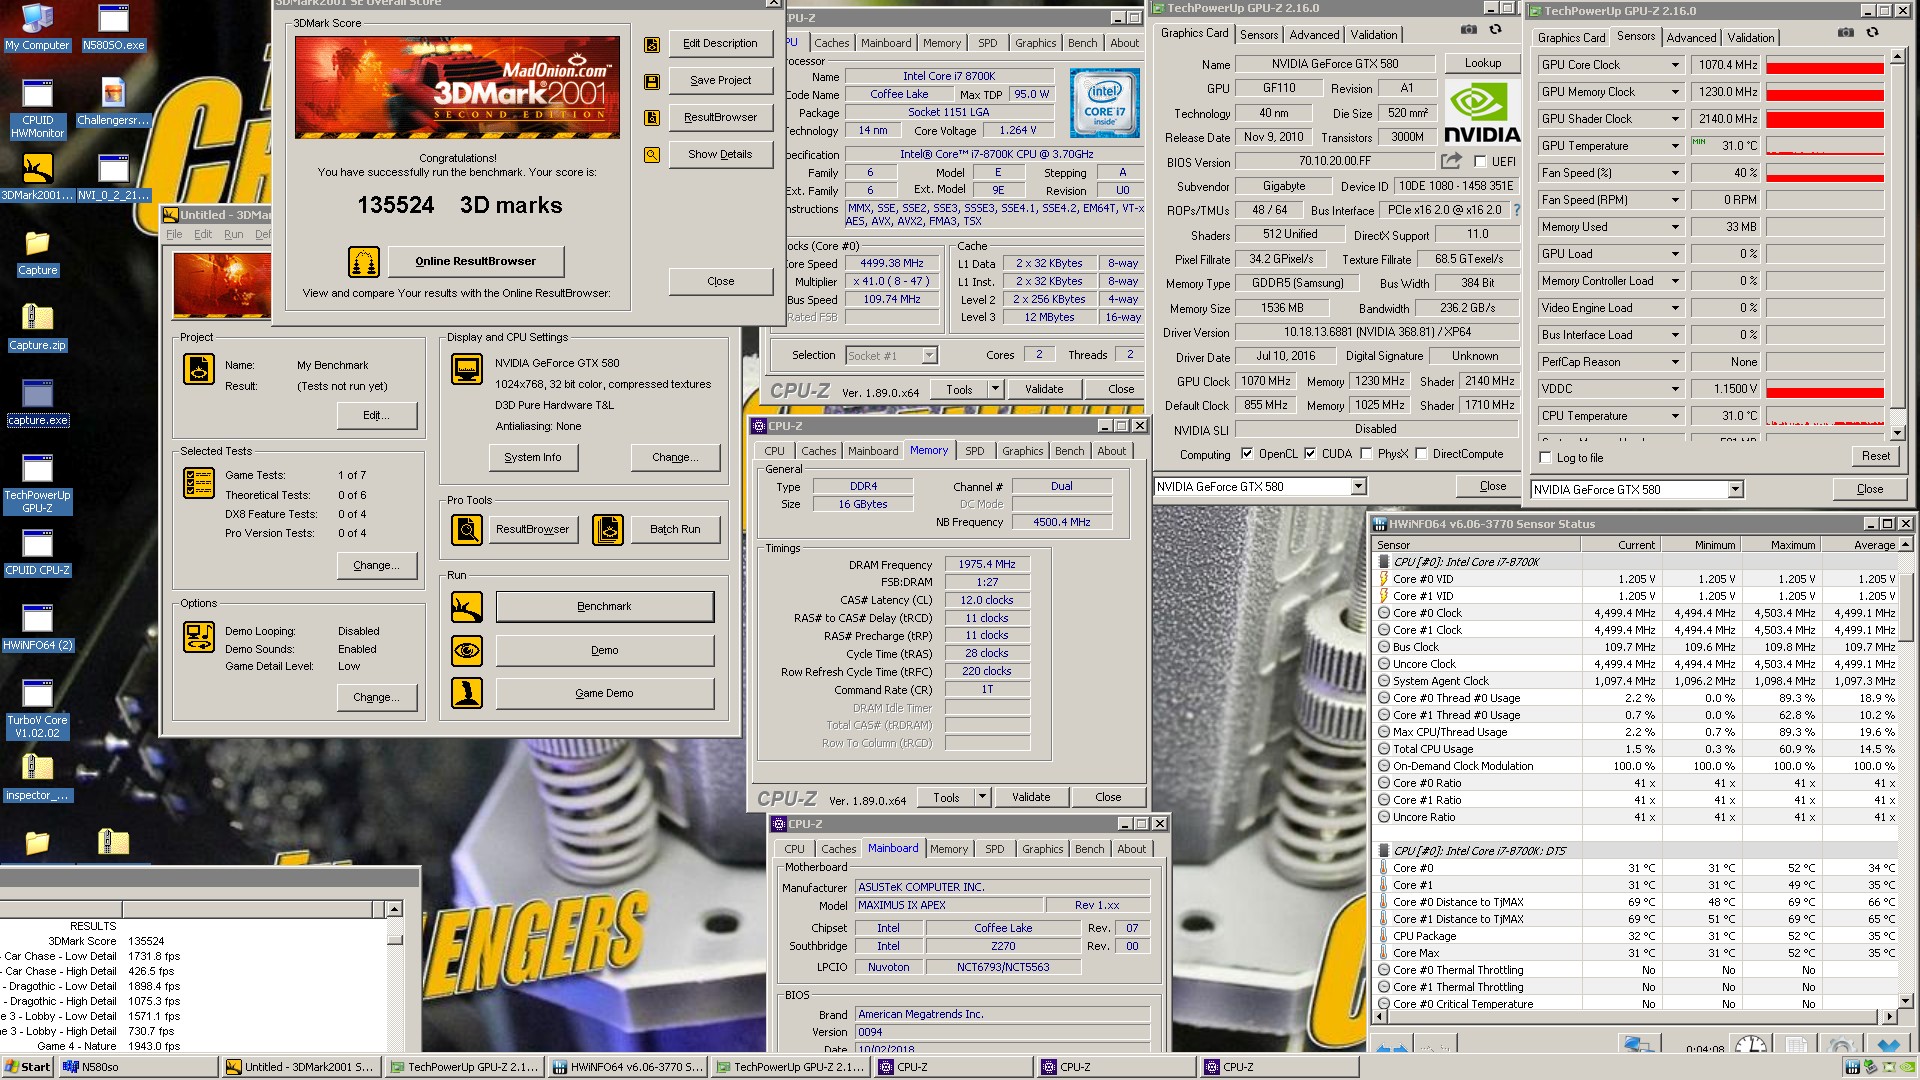Viewport: 1920px width, 1080px height.
Task: Launch N580SO.exe desktop icon
Action: click(113, 27)
